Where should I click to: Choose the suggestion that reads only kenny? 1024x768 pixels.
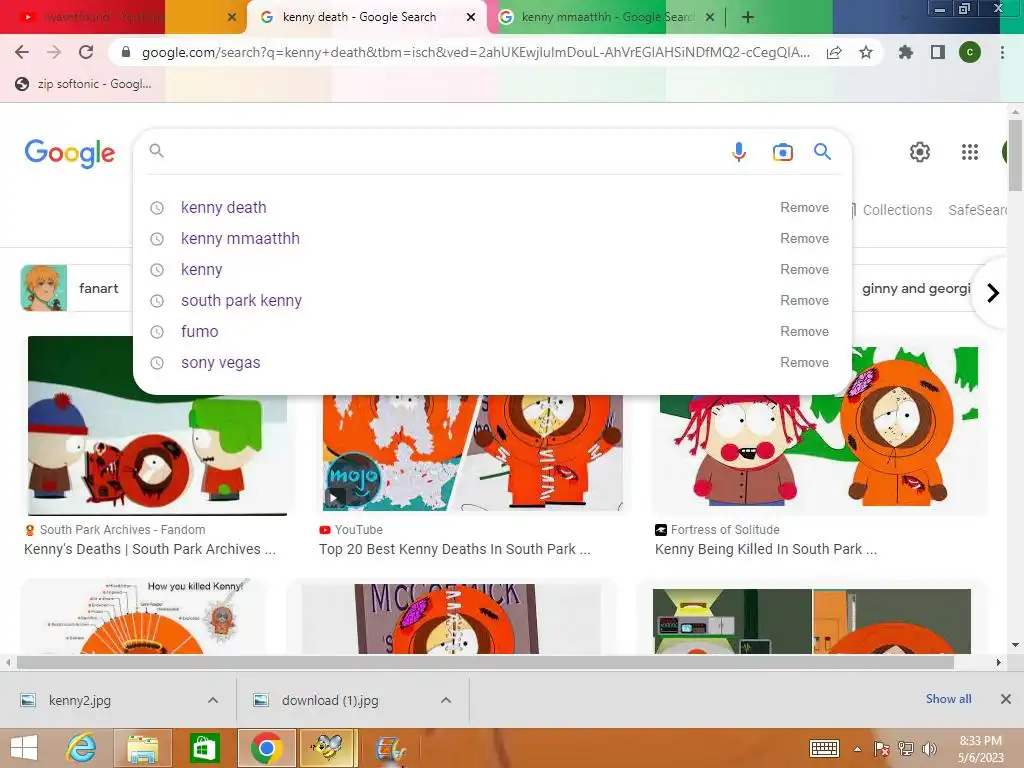pos(201,270)
